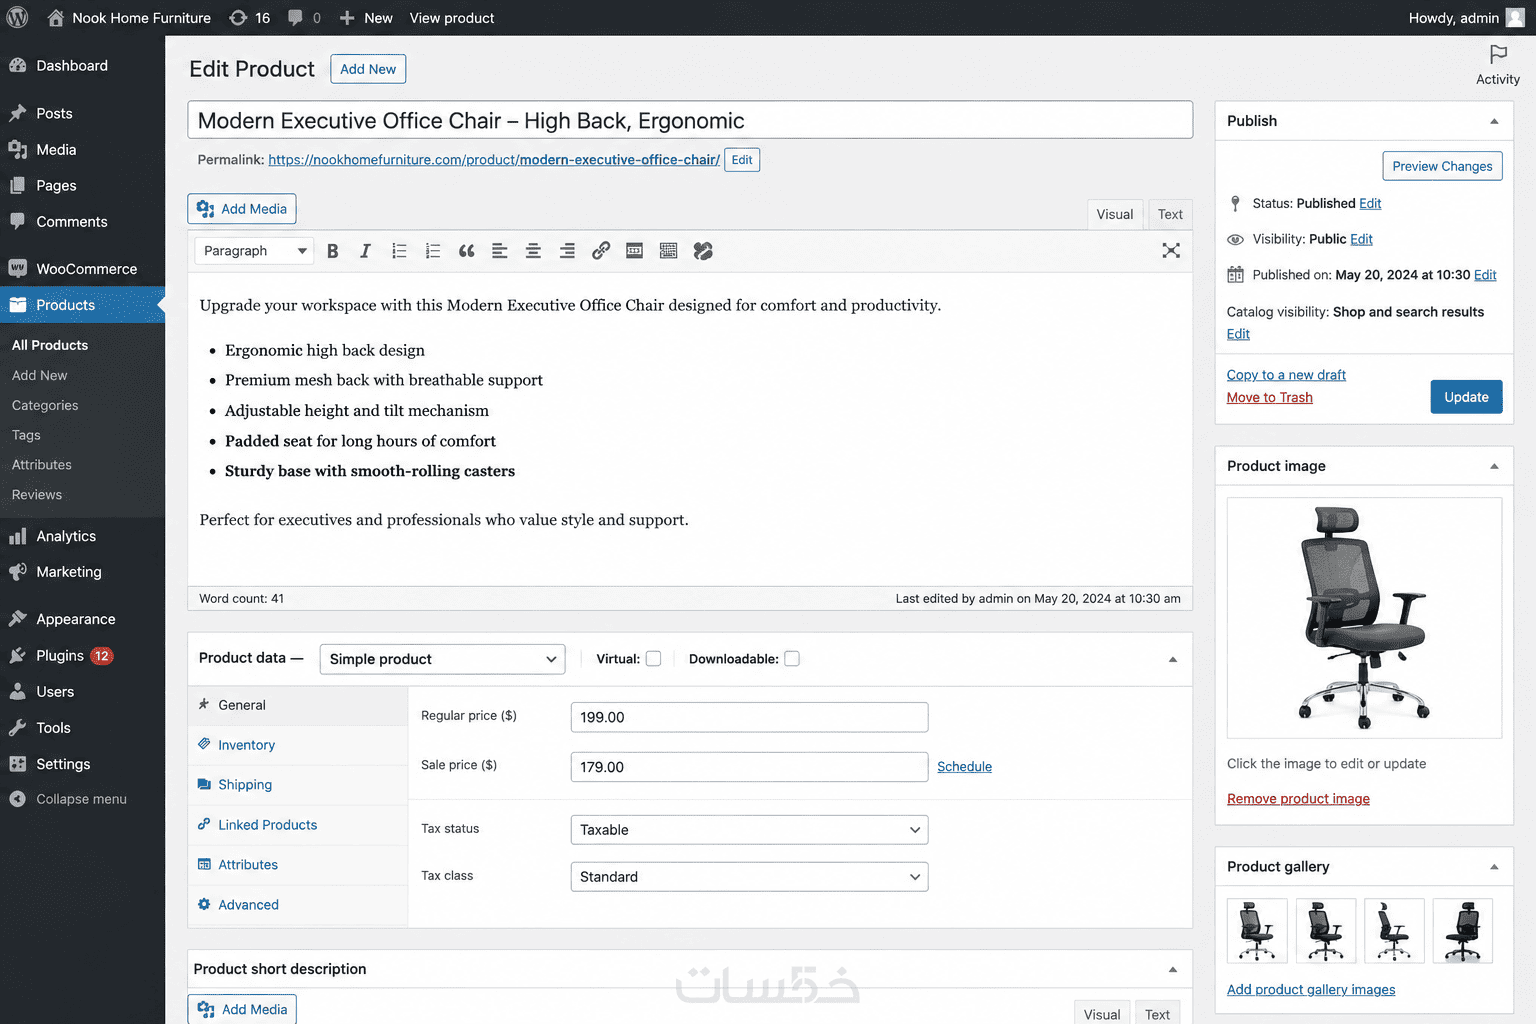
Task: Check the Downloadable product checkbox
Action: tap(792, 659)
